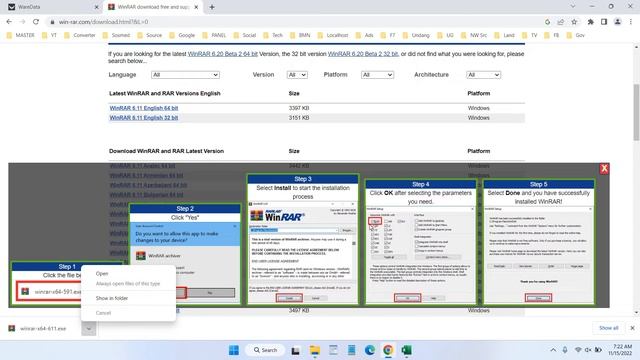Open WinRAR 6.11 English 64 bit link

144,108
